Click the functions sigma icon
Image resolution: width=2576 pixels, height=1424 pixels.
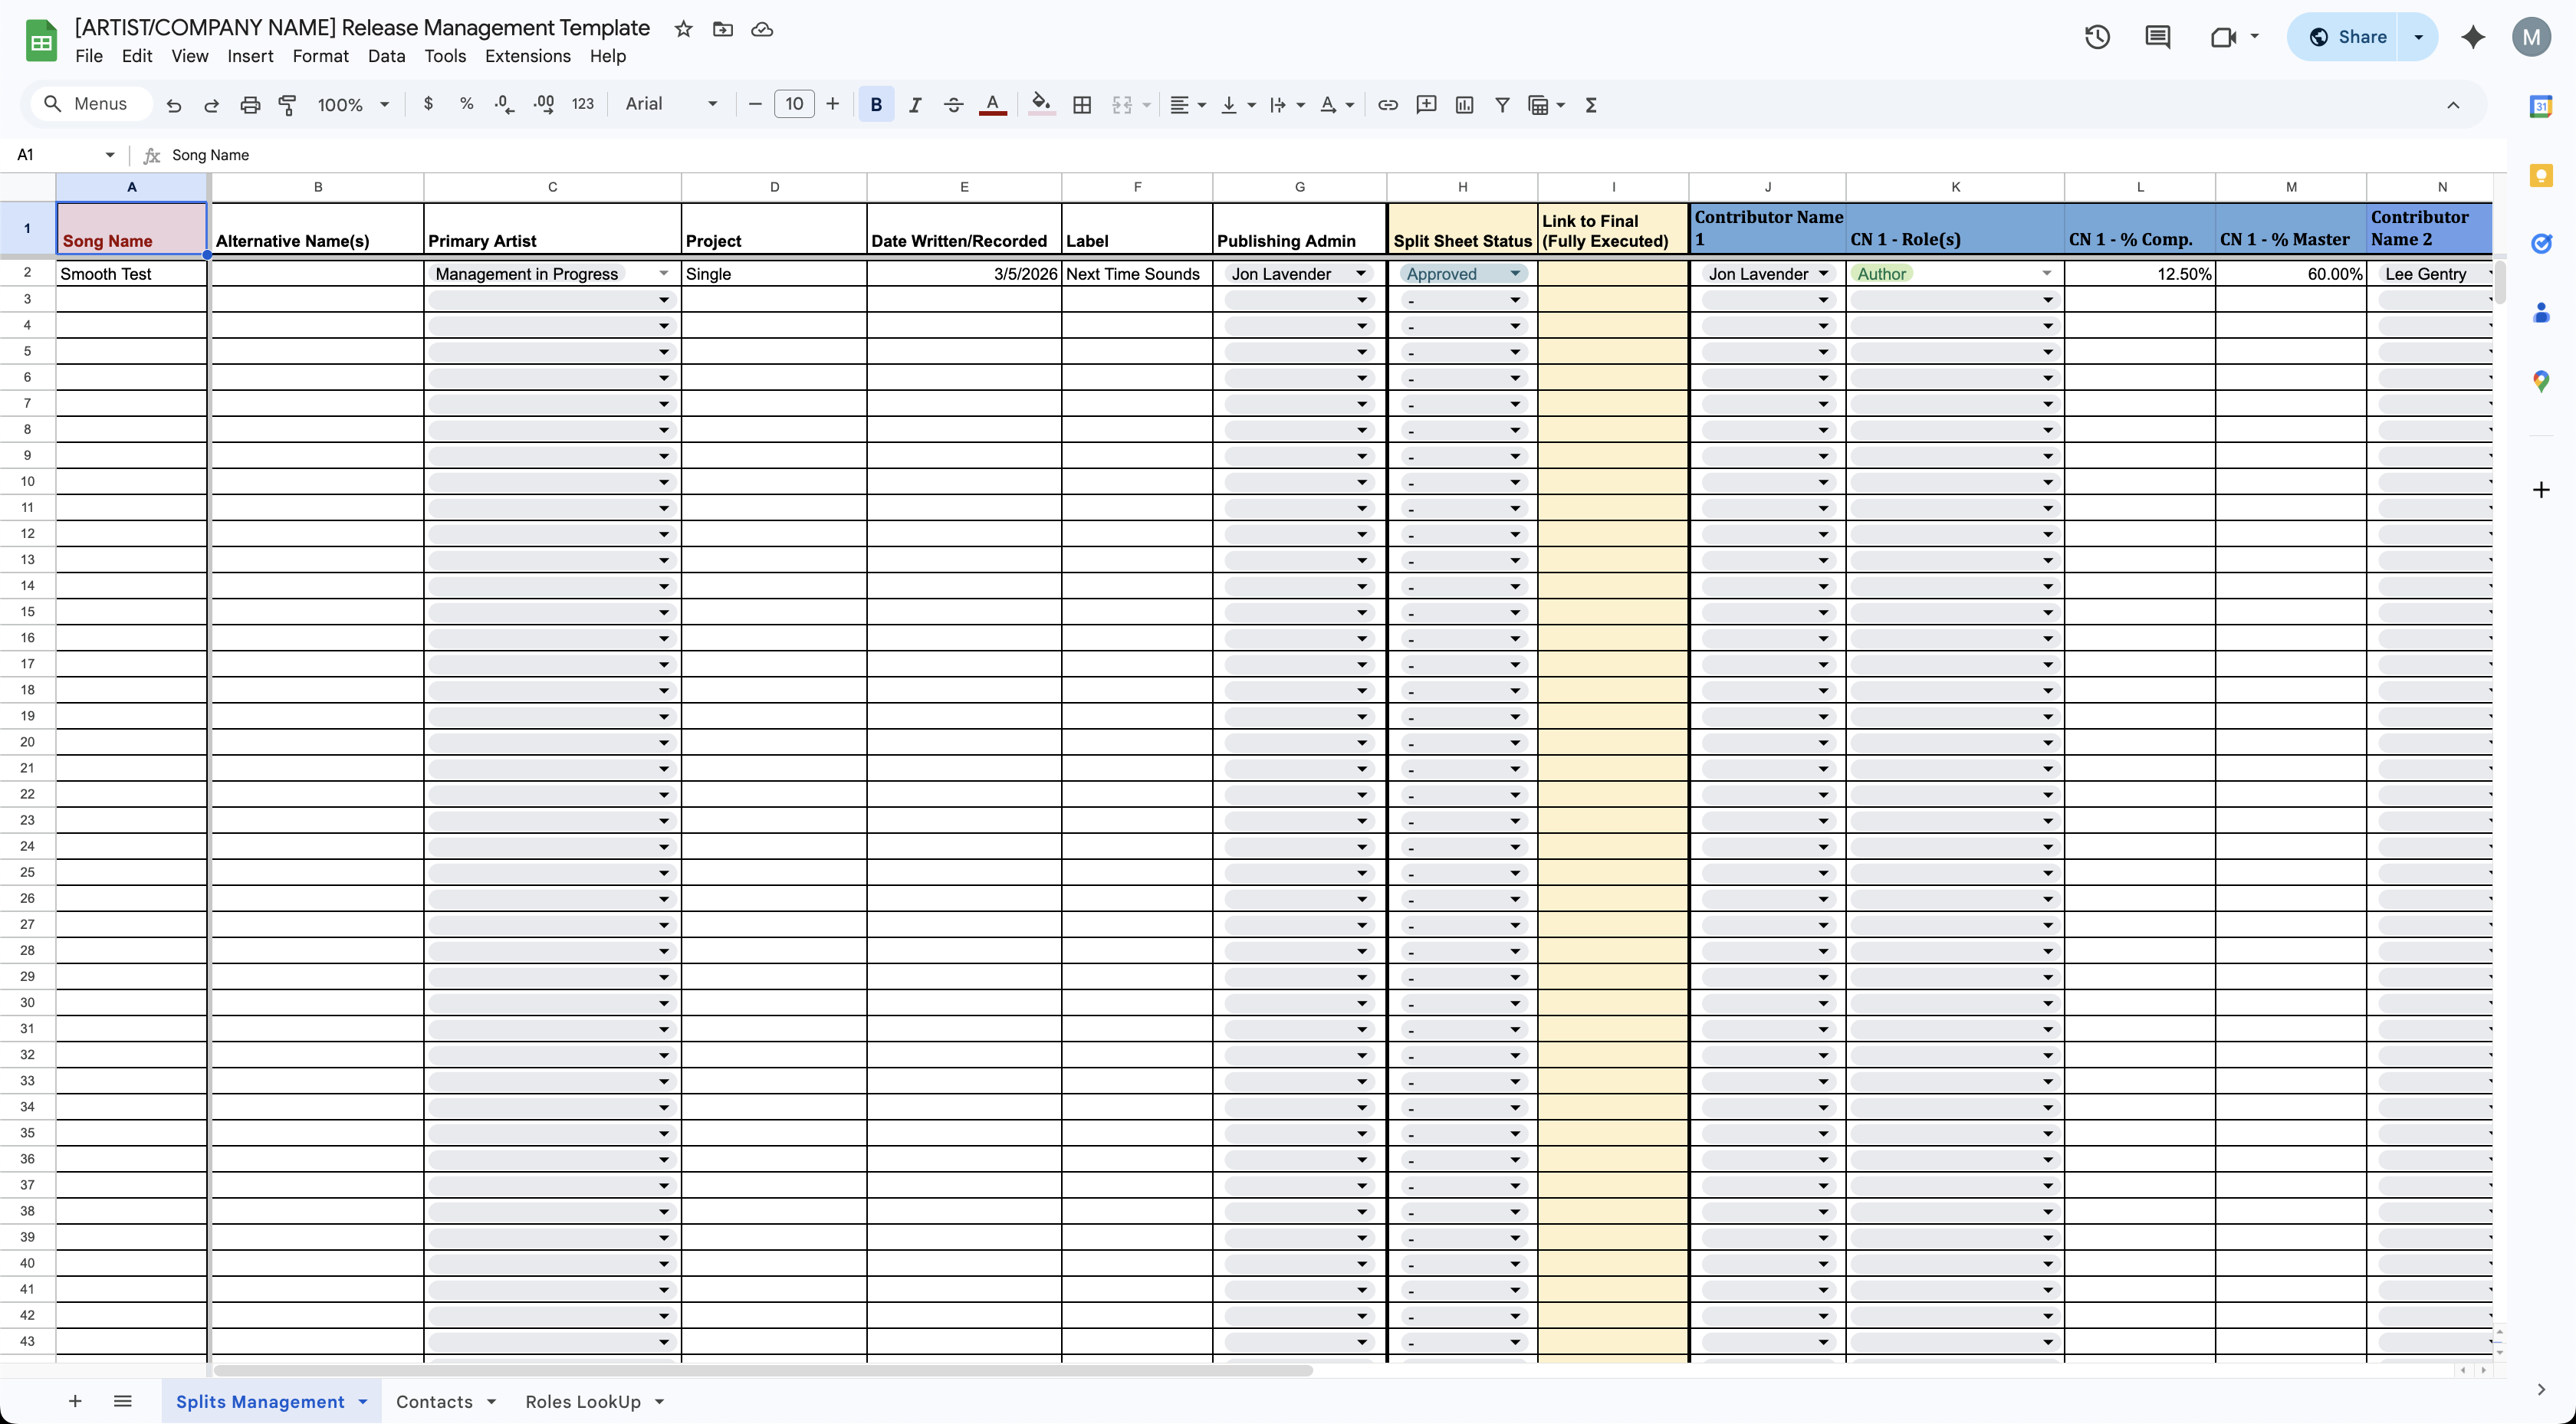(x=1591, y=105)
